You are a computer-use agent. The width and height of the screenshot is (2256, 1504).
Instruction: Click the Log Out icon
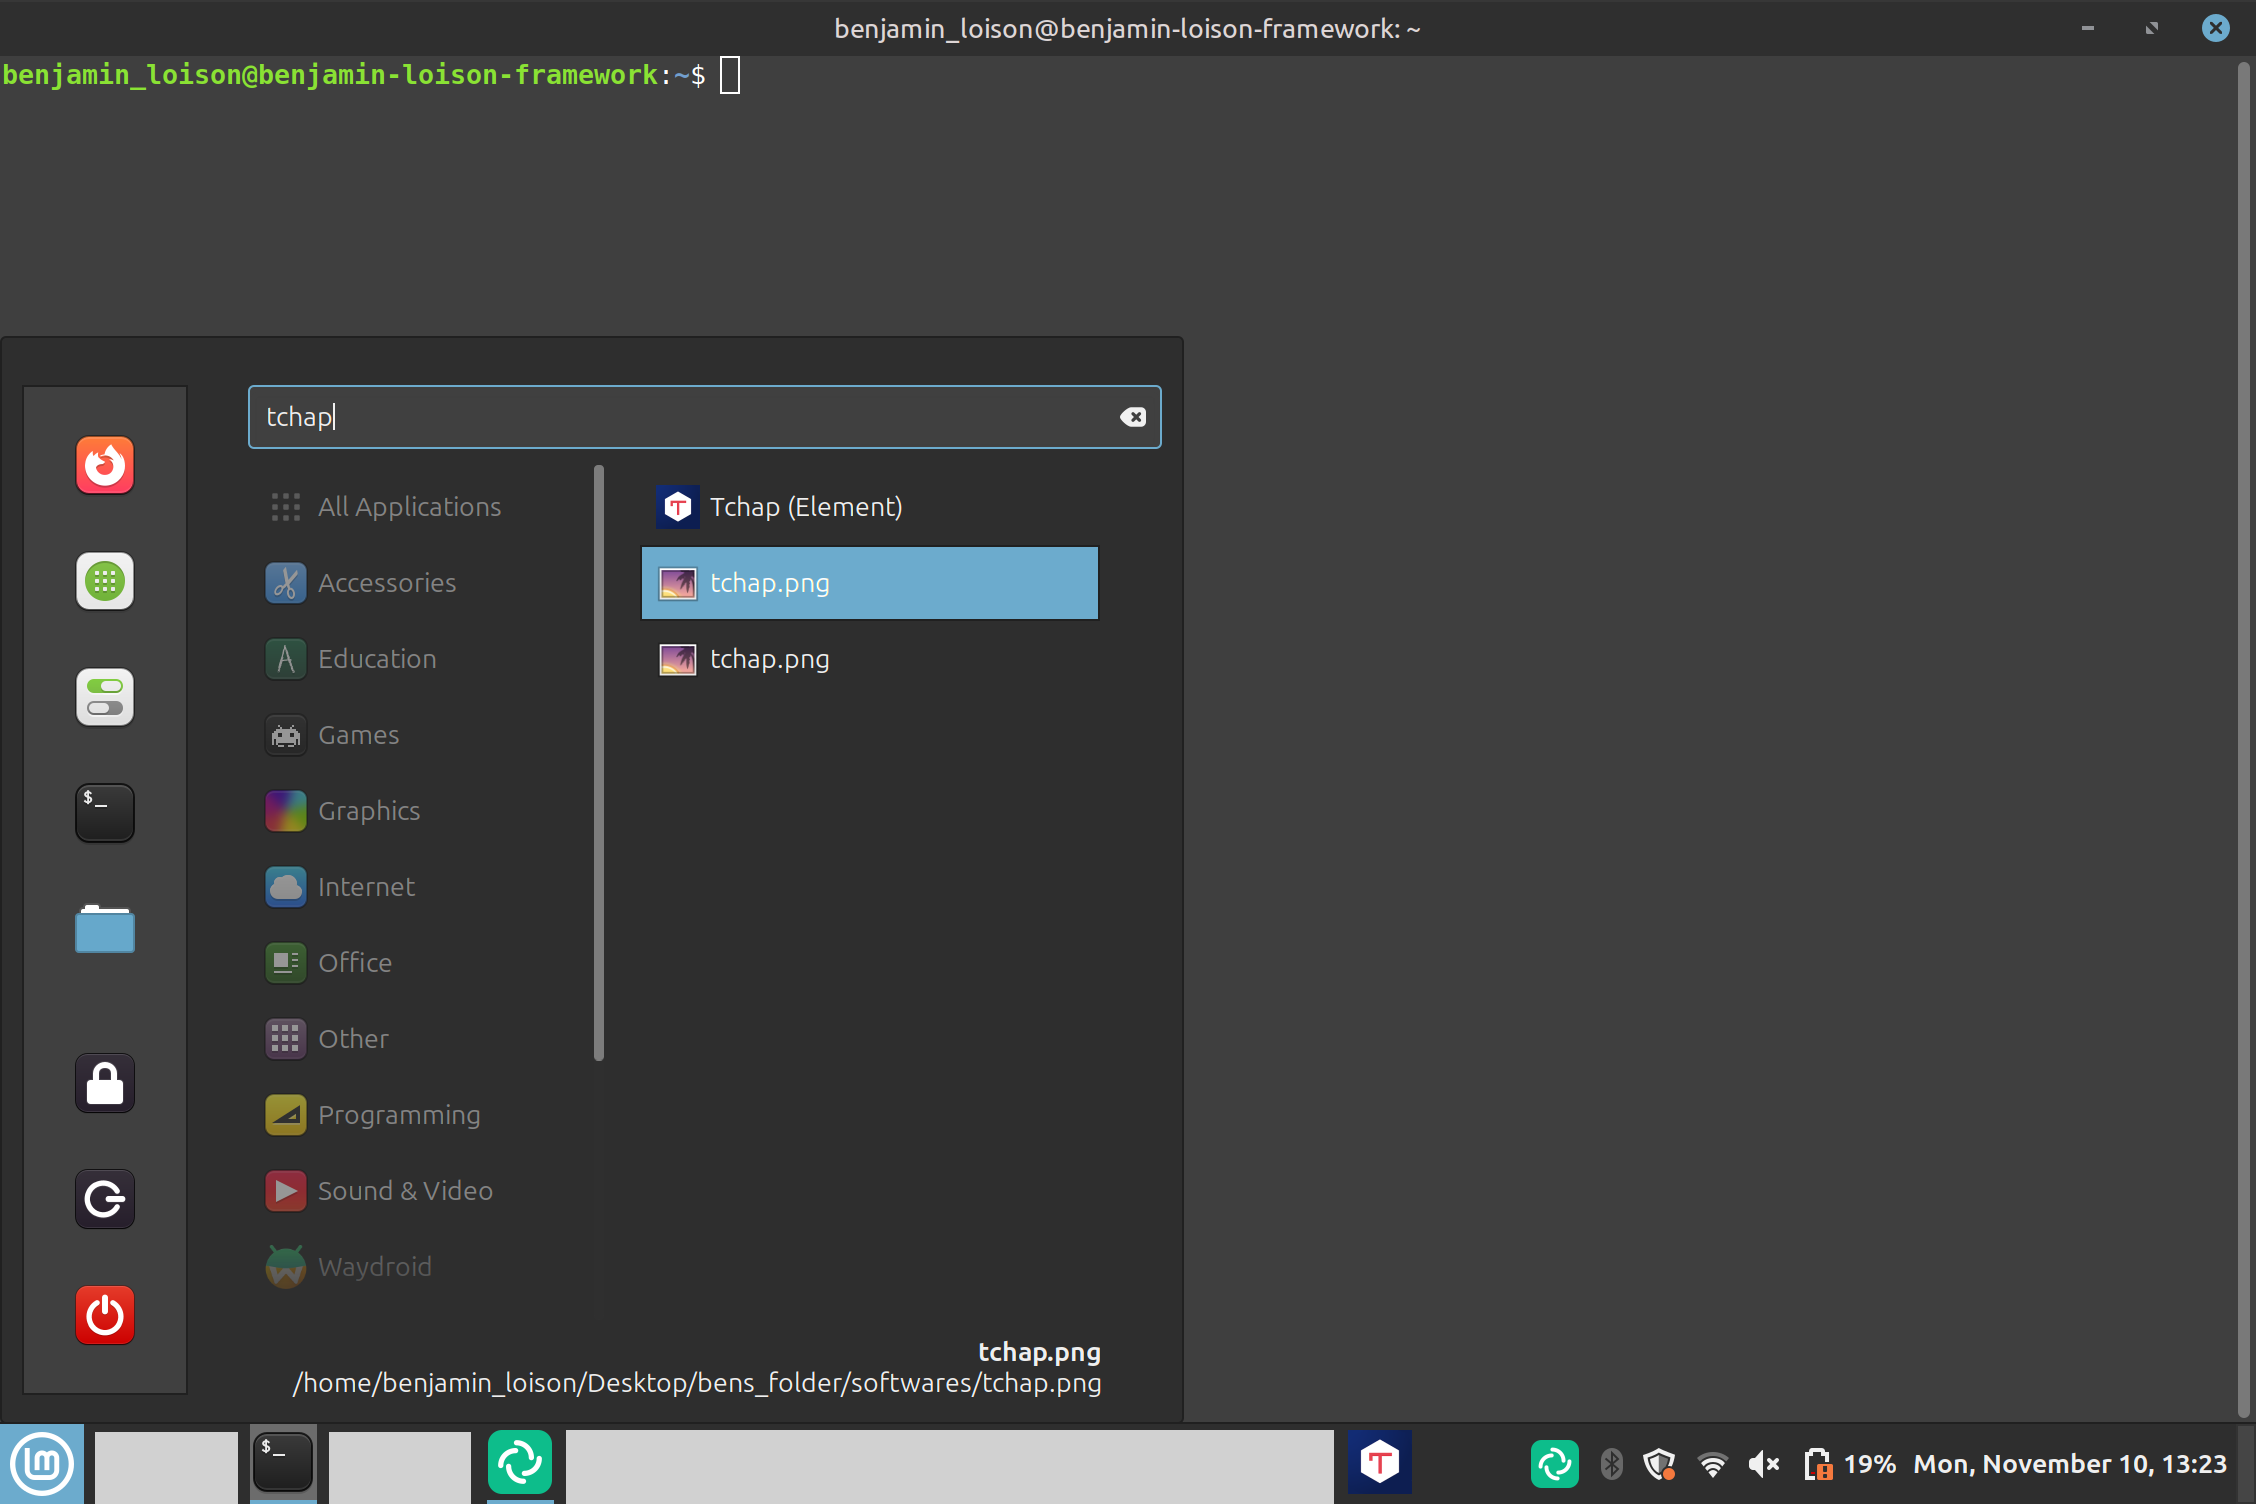(x=105, y=1199)
